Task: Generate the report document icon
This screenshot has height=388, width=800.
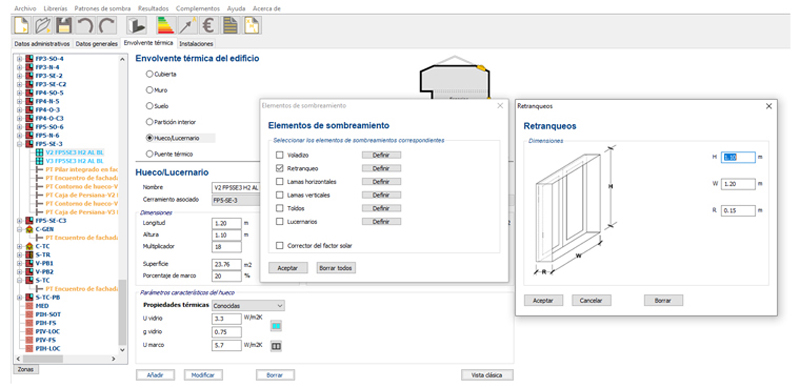Action: [x=231, y=26]
